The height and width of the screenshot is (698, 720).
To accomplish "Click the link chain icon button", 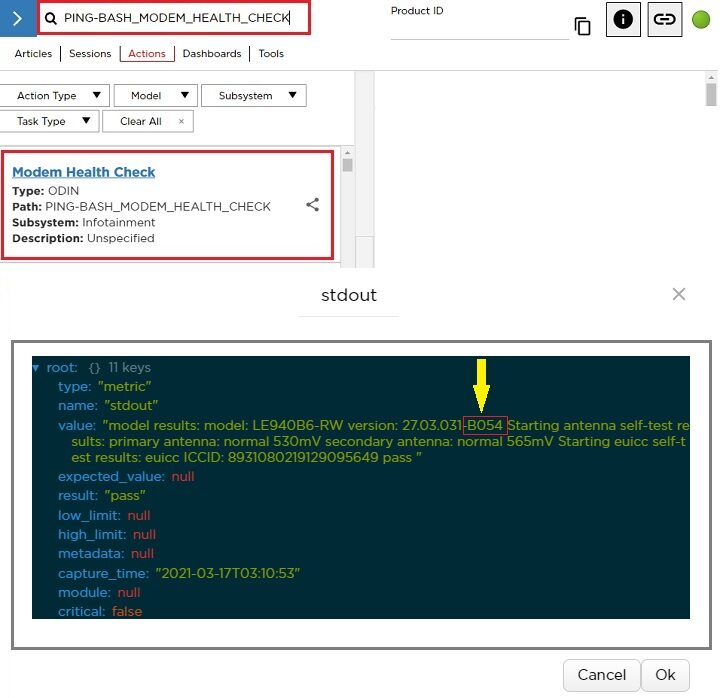I will click(x=664, y=19).
